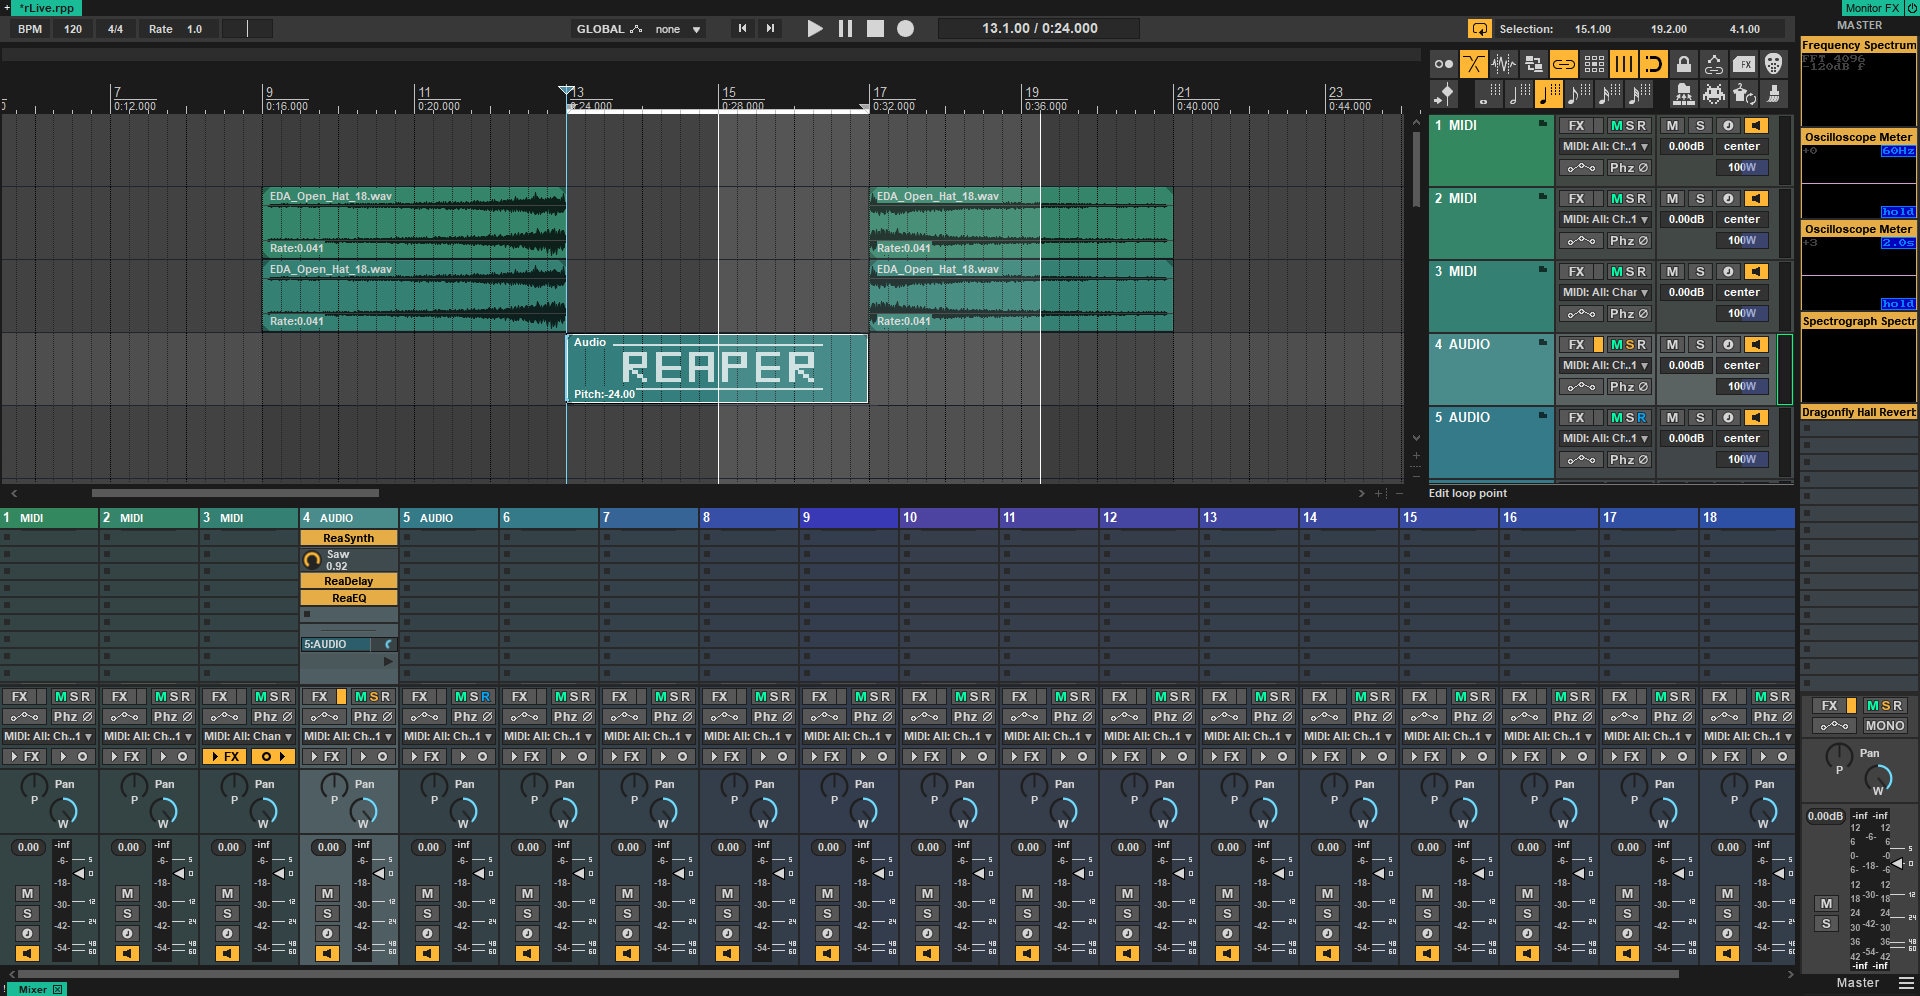Toggle MONO on master channel

[x=1884, y=726]
